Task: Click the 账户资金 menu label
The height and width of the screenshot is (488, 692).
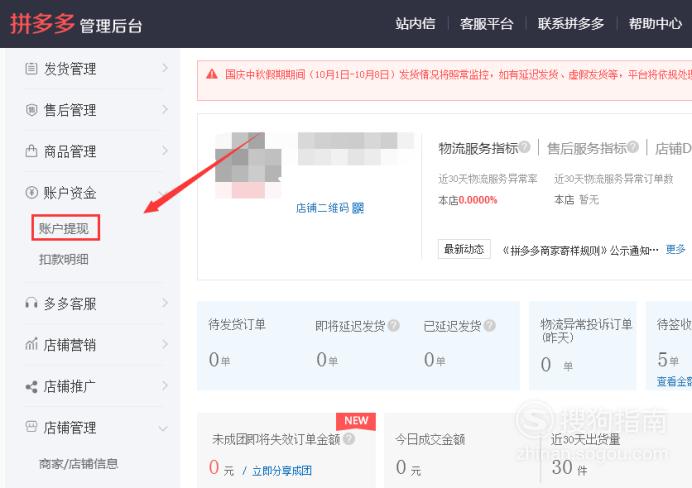Action: point(70,193)
